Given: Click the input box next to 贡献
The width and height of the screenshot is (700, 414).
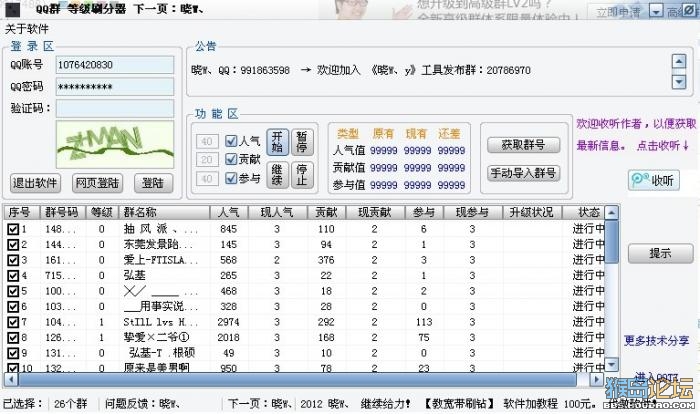Looking at the screenshot, I should pos(207,160).
